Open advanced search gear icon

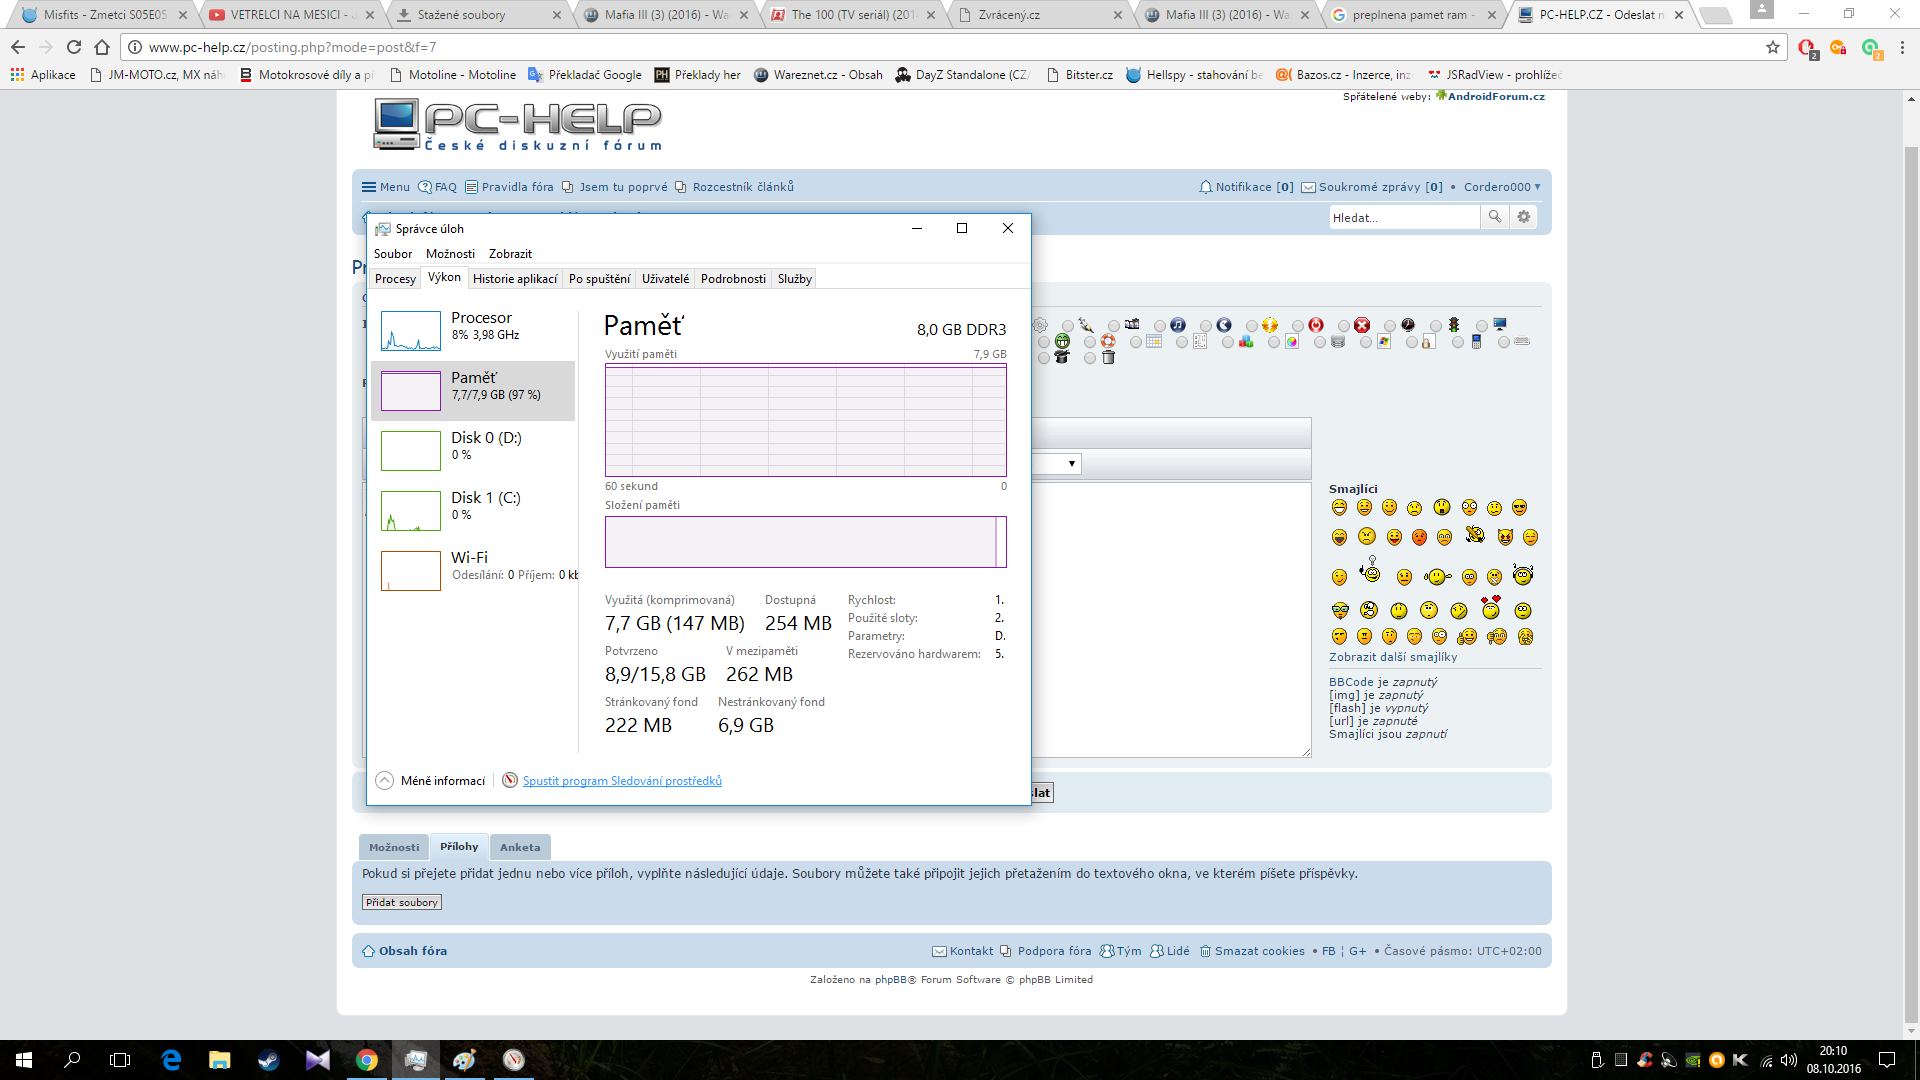pyautogui.click(x=1524, y=217)
